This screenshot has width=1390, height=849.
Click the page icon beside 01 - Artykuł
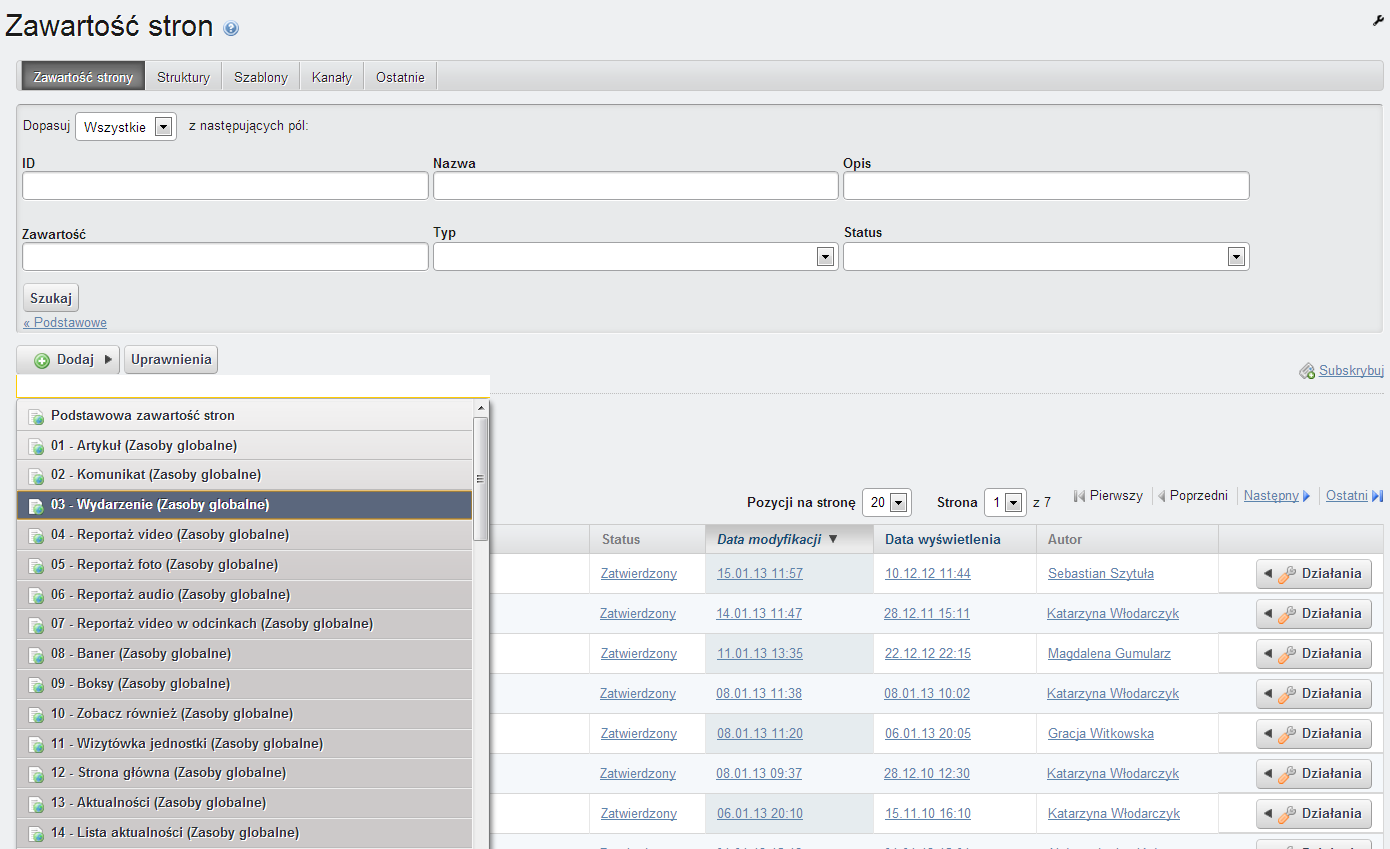tap(36, 446)
